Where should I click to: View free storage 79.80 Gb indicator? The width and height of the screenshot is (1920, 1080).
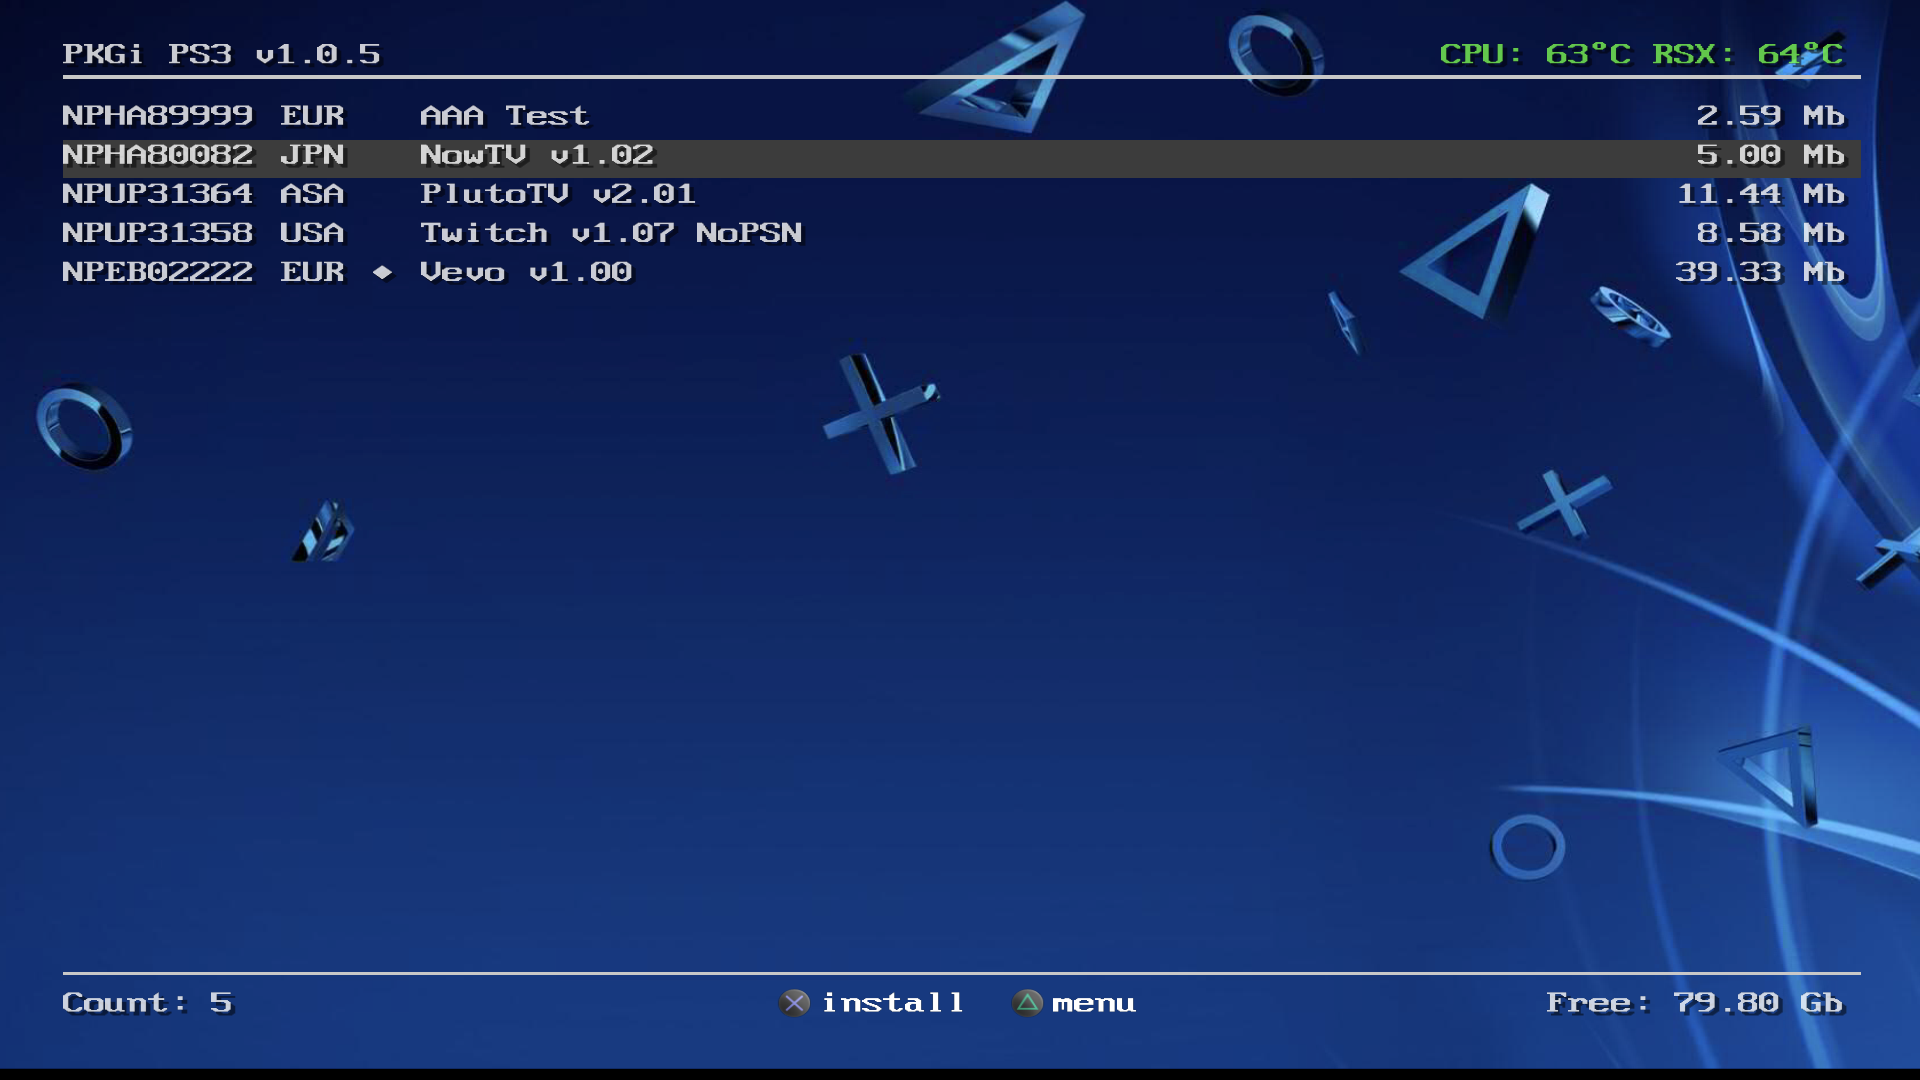[1697, 1001]
